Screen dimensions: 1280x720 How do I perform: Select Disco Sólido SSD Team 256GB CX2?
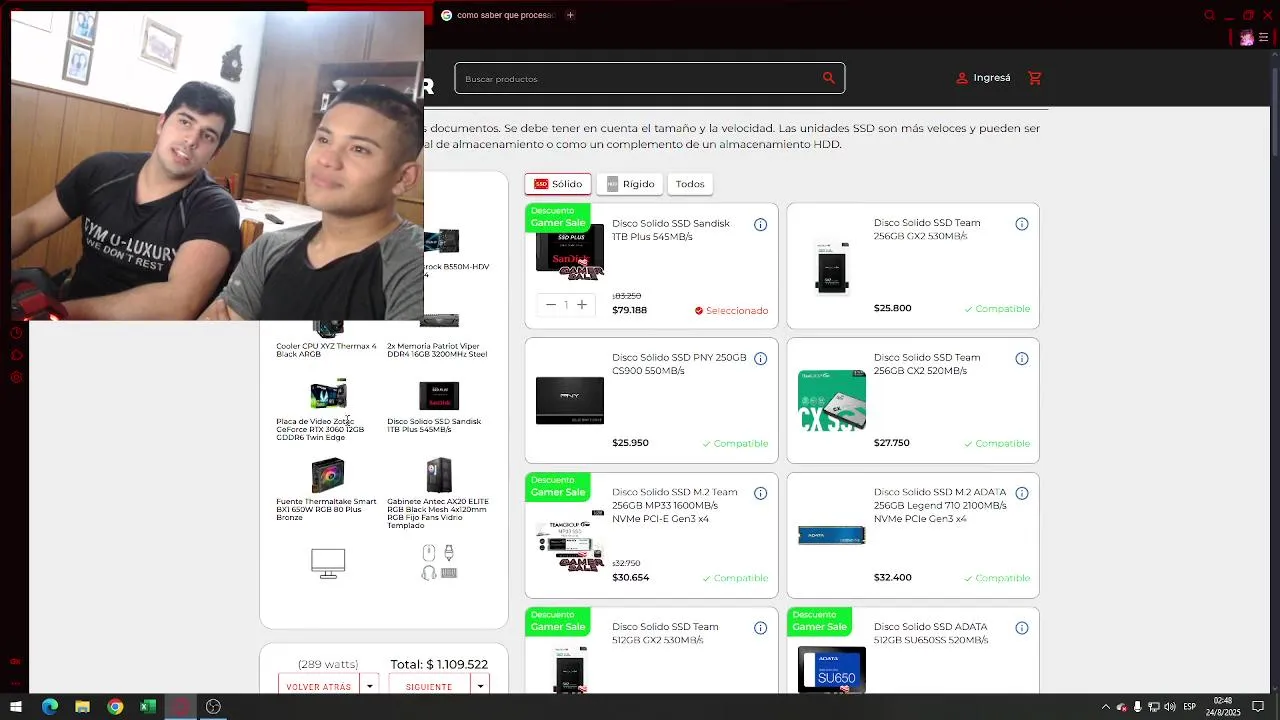tap(913, 400)
